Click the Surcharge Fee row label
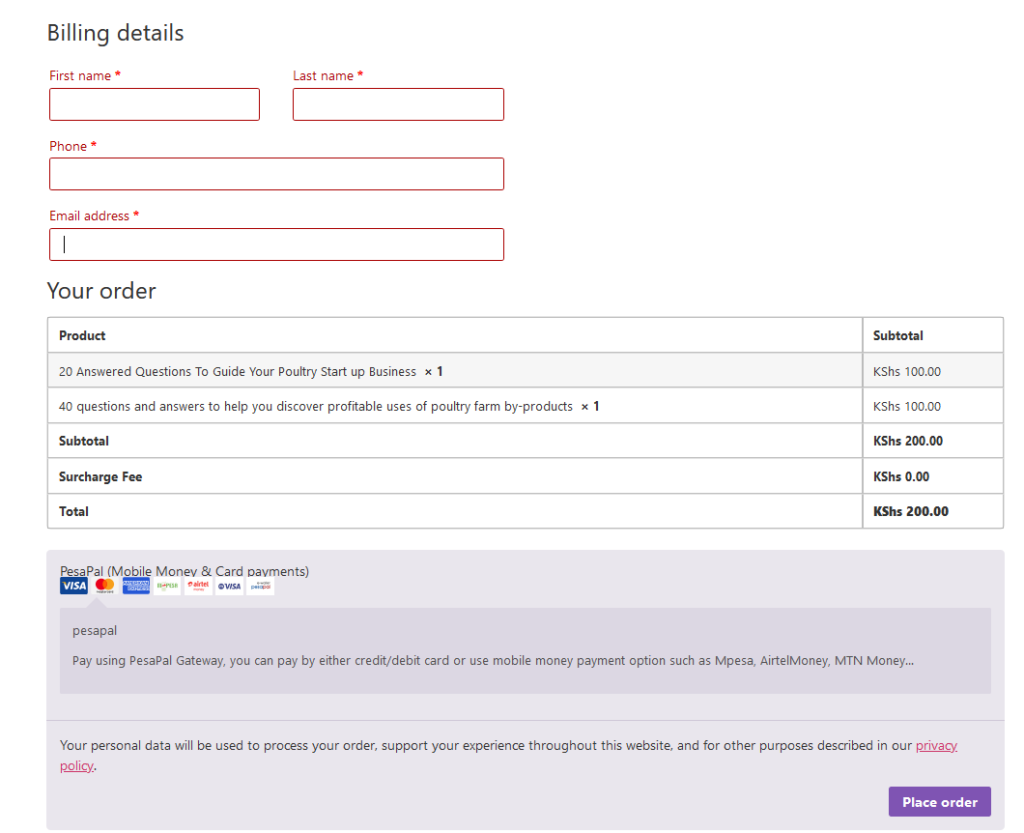The height and width of the screenshot is (833, 1024). 100,476
